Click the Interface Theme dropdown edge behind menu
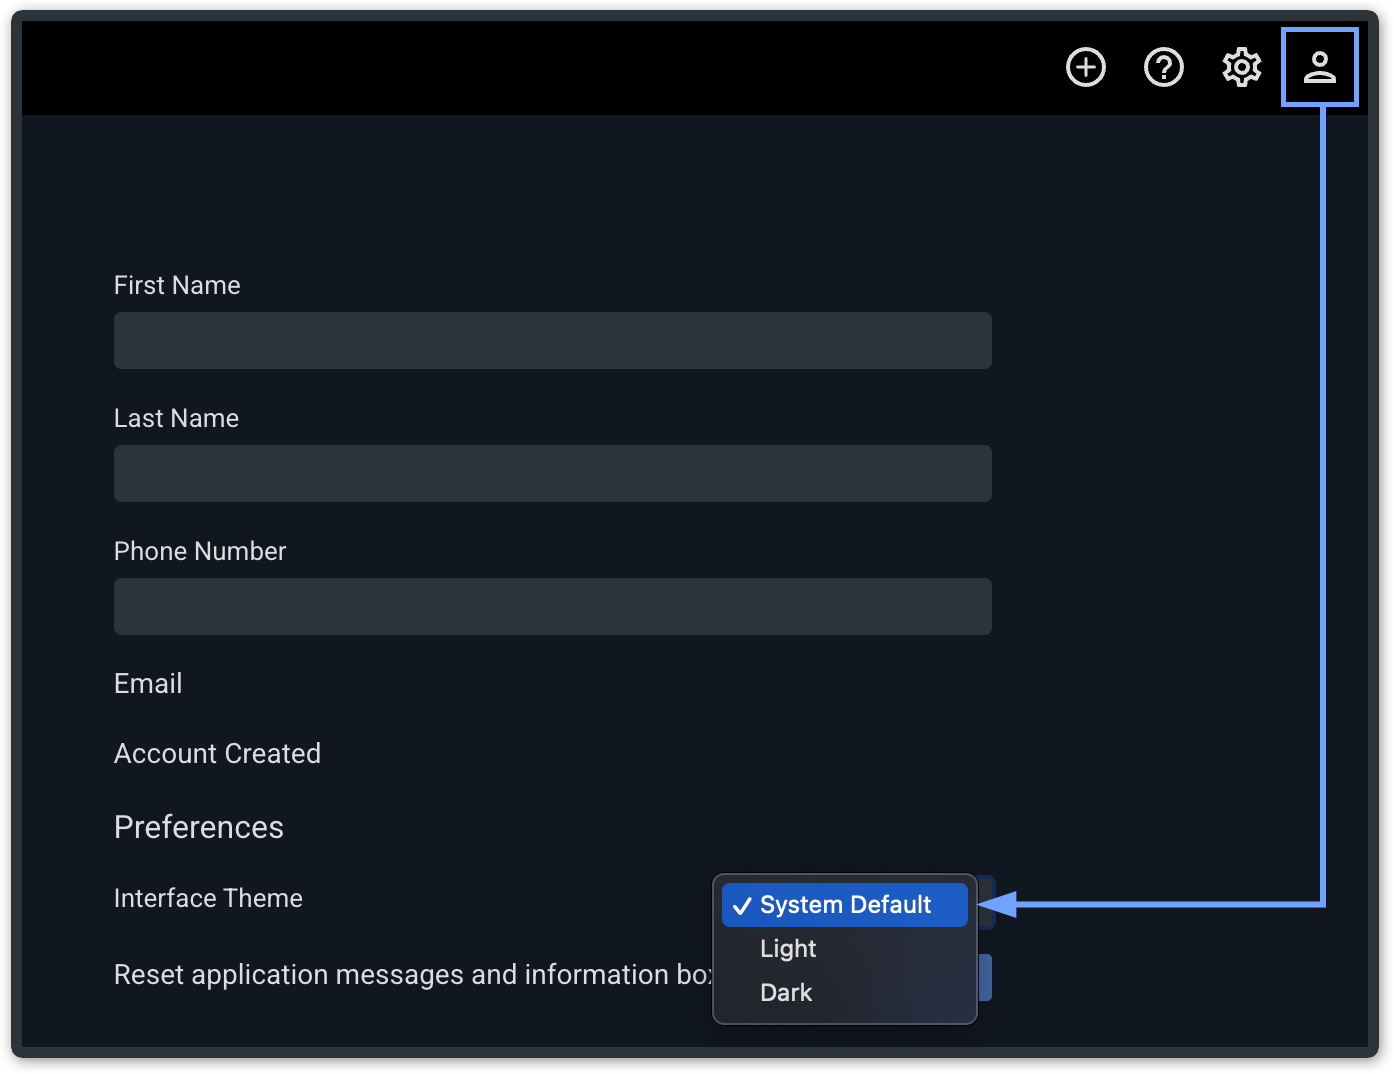 (985, 890)
